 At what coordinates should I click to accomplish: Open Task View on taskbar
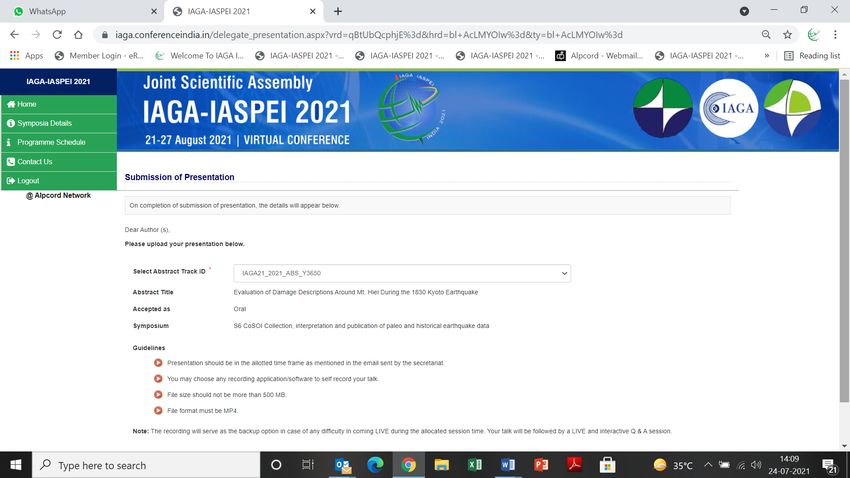click(x=308, y=465)
